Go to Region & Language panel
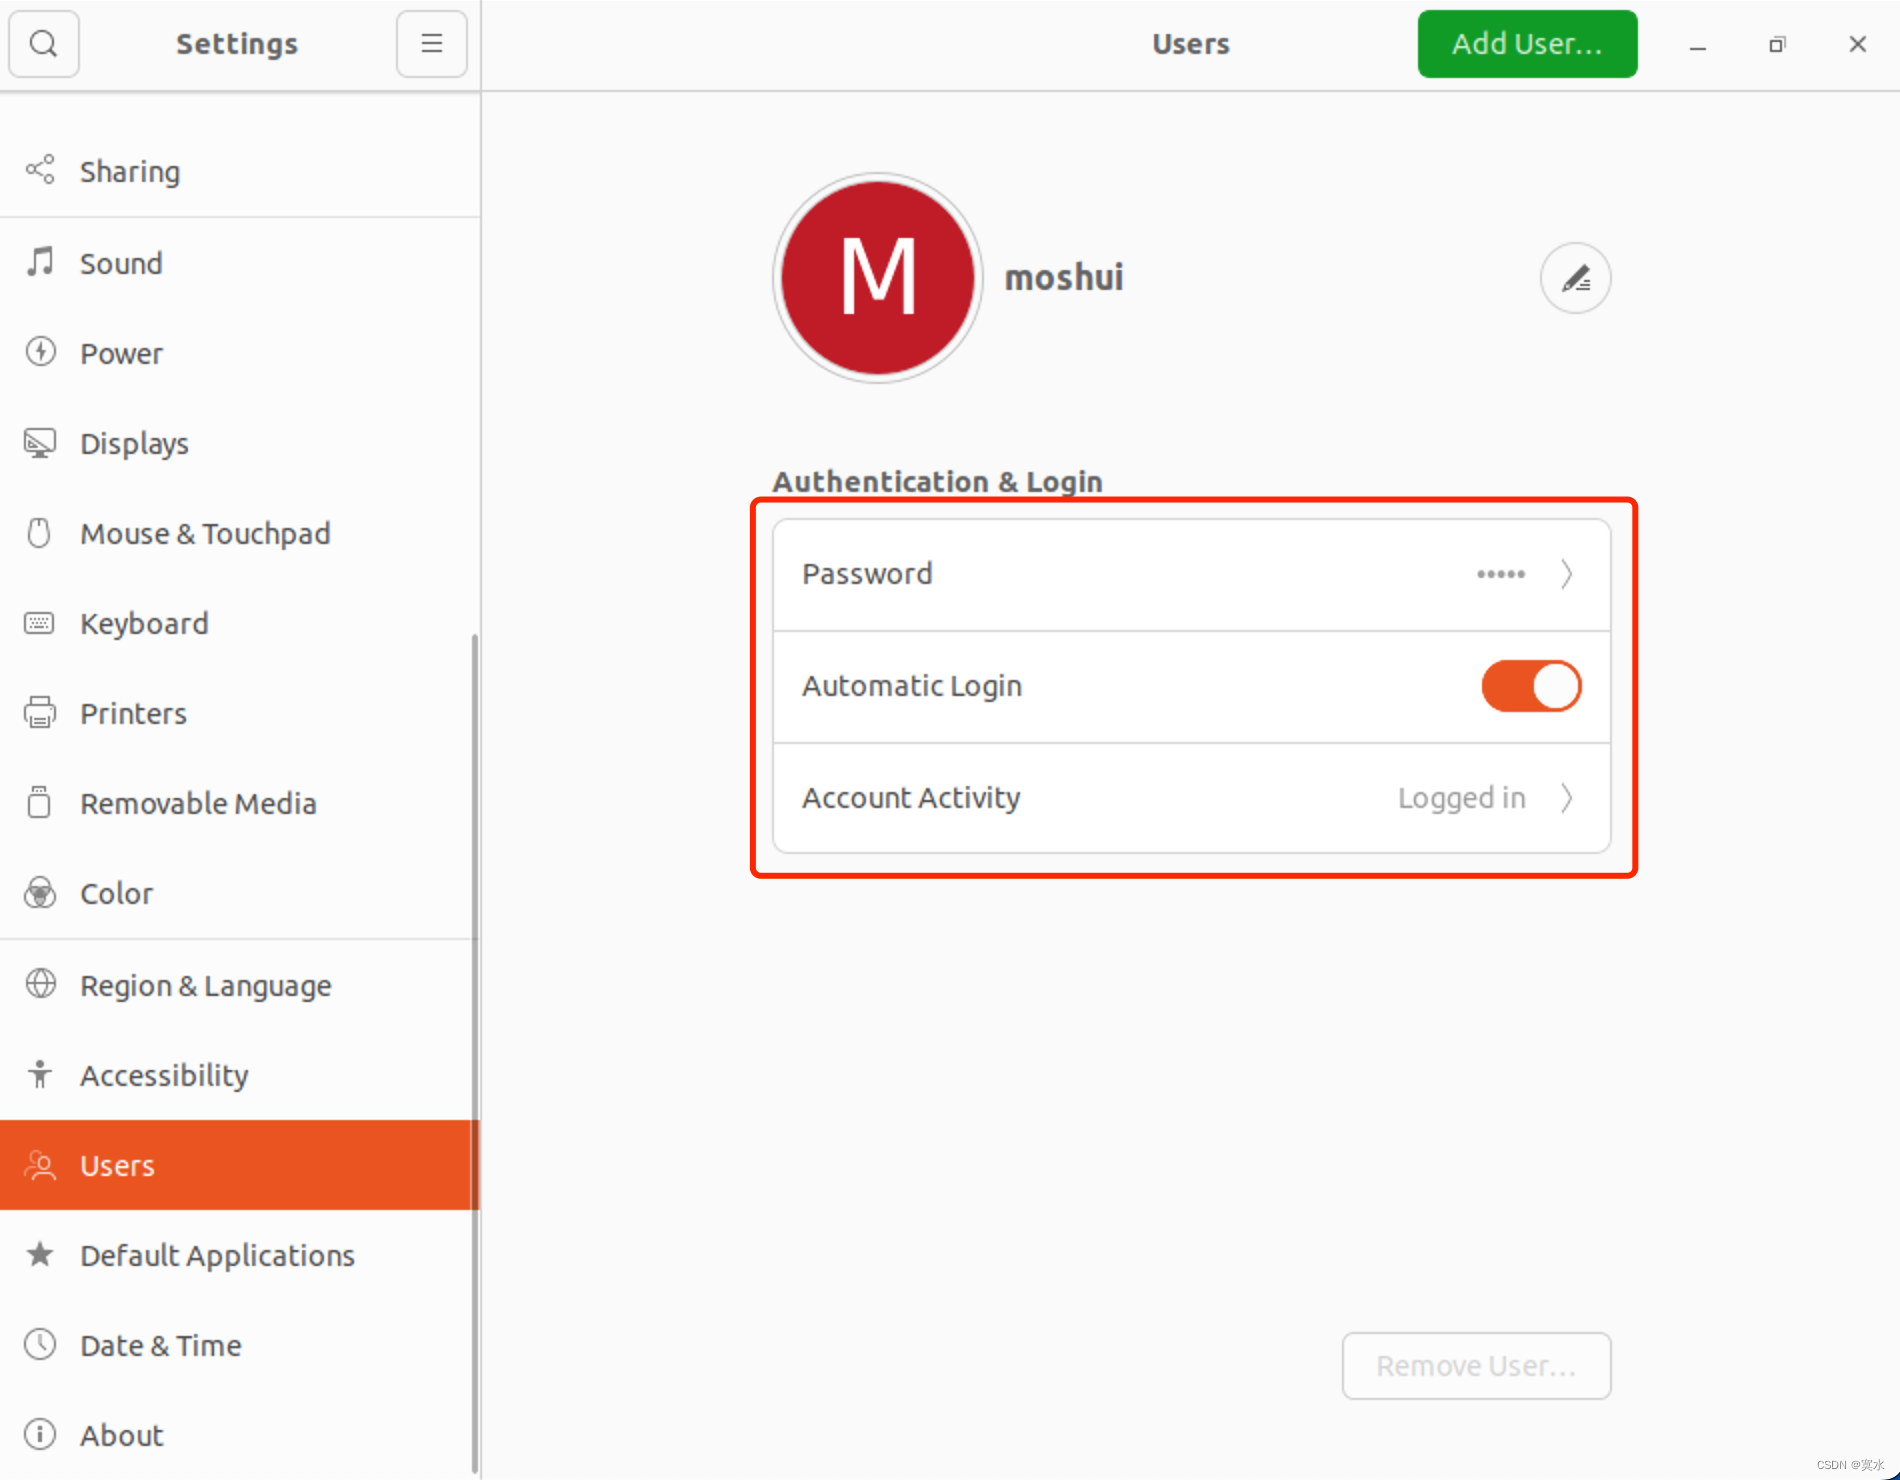Screen dimensions: 1900x1480 pyautogui.click(x=240, y=985)
